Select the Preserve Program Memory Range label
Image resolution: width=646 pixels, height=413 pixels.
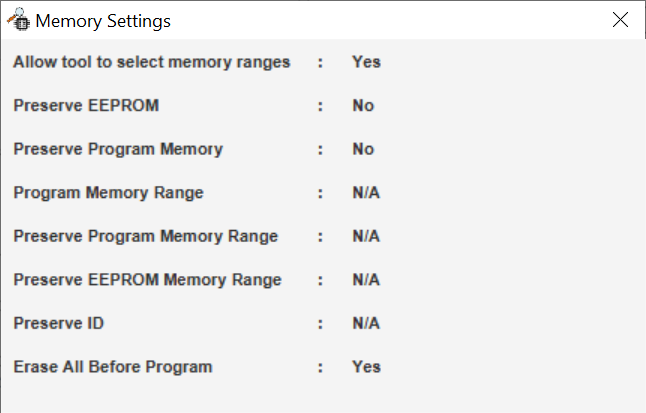pyautogui.click(x=145, y=237)
